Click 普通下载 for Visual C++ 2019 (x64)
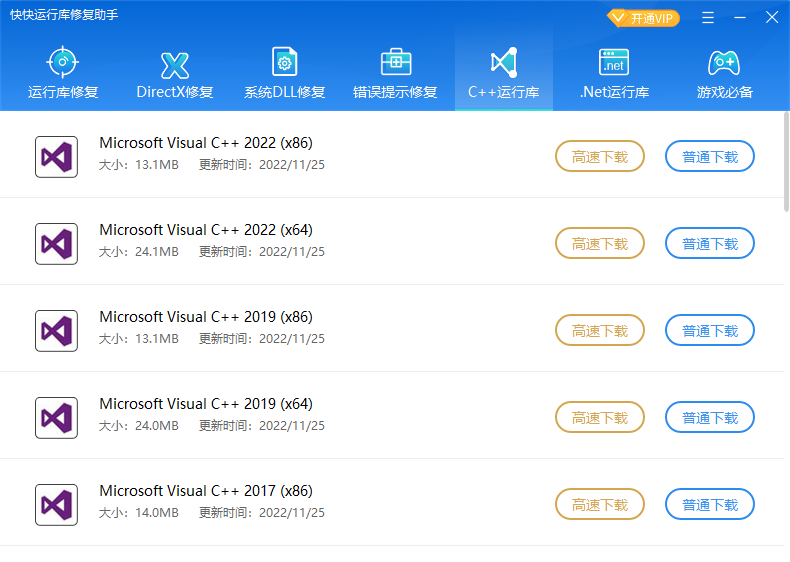 tap(710, 418)
